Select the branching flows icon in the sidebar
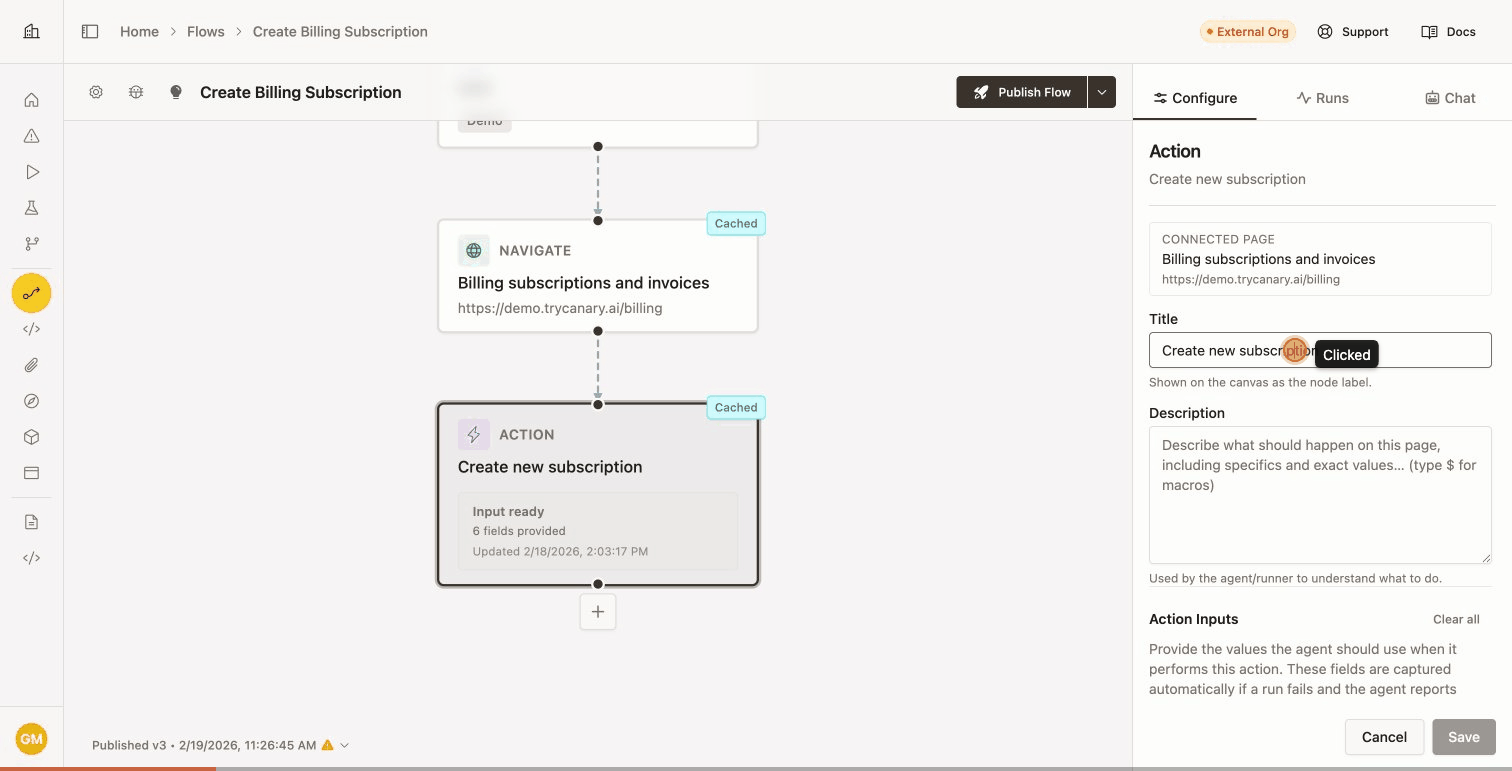The width and height of the screenshot is (1512, 771). point(31,243)
